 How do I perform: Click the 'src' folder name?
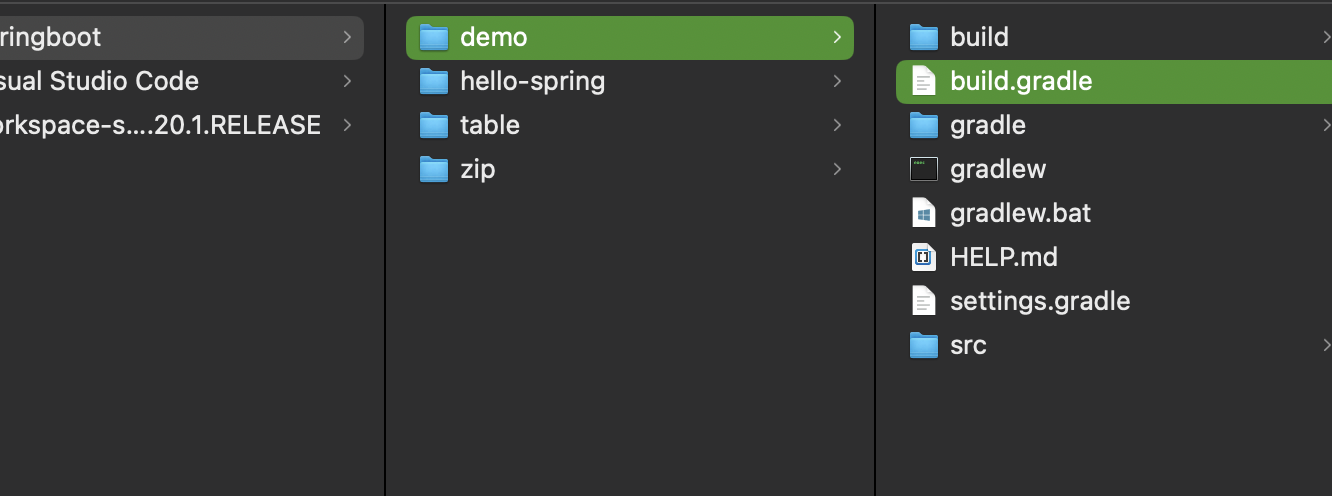click(x=968, y=345)
